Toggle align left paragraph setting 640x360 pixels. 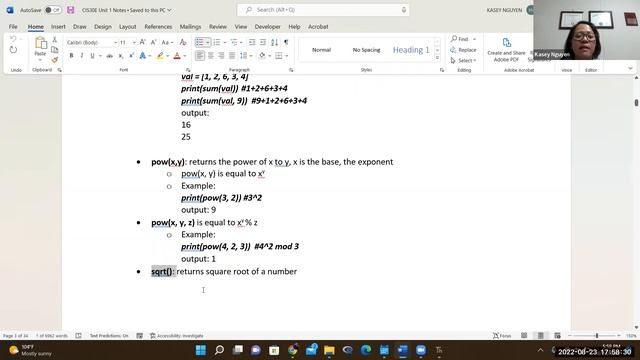(200, 56)
